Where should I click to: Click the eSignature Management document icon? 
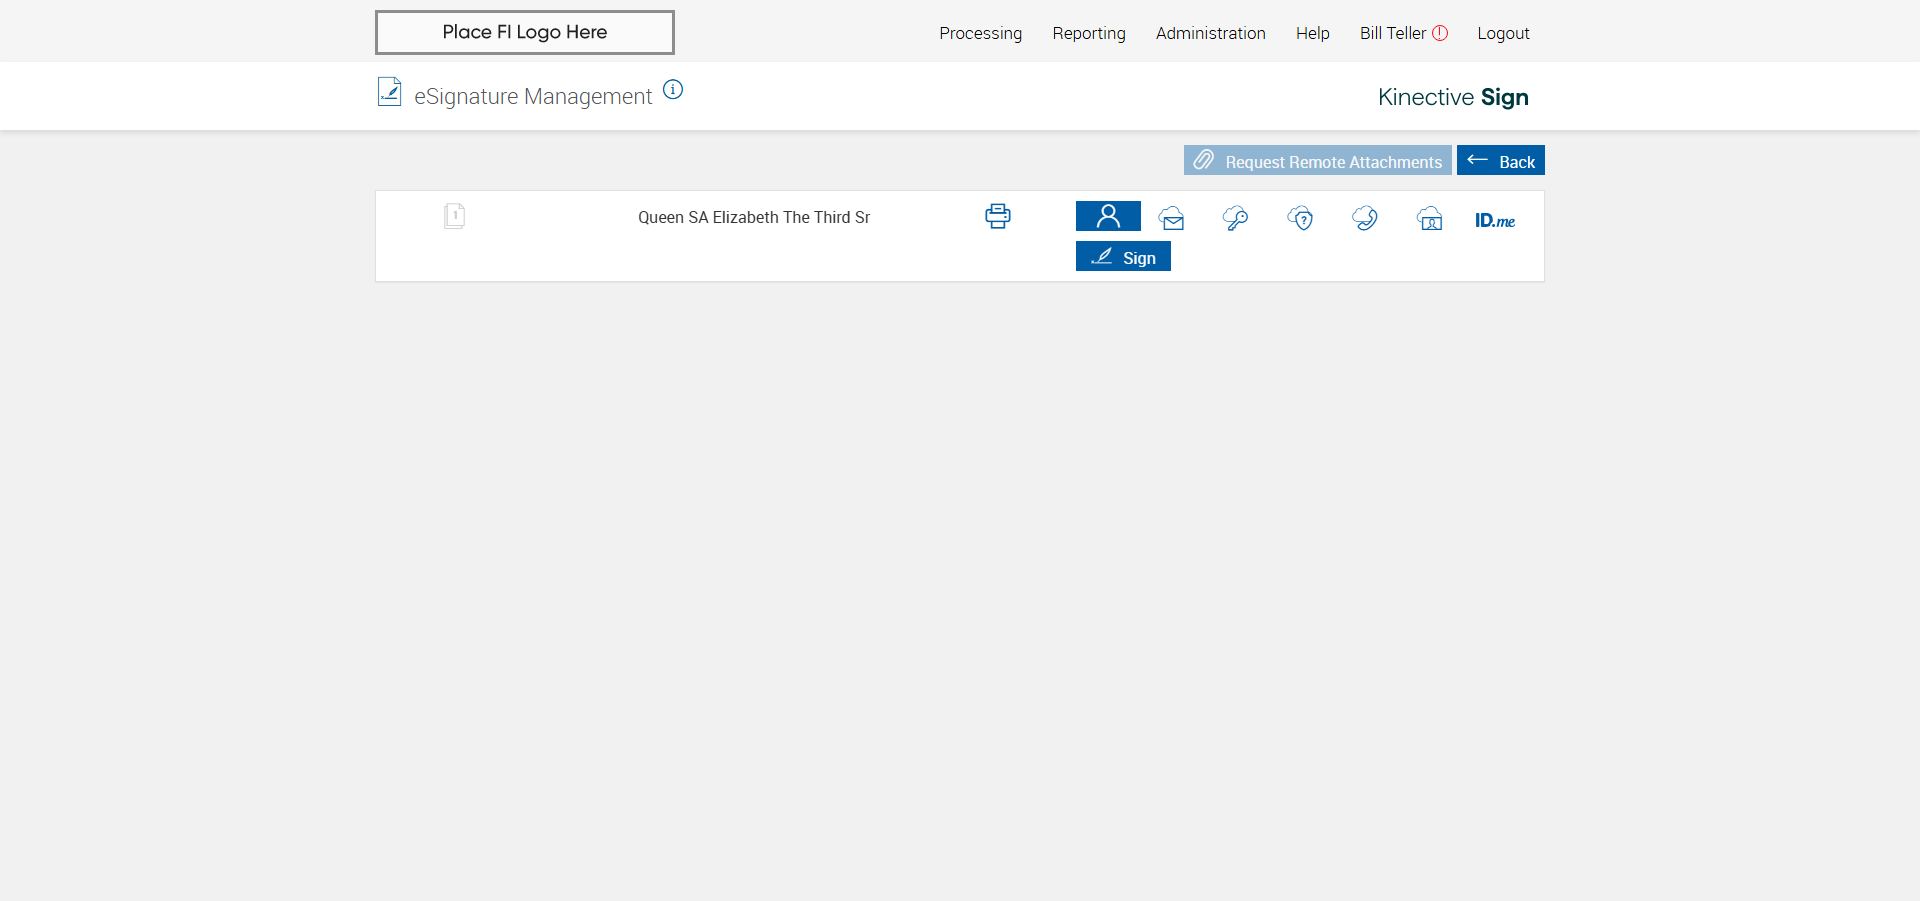(389, 92)
